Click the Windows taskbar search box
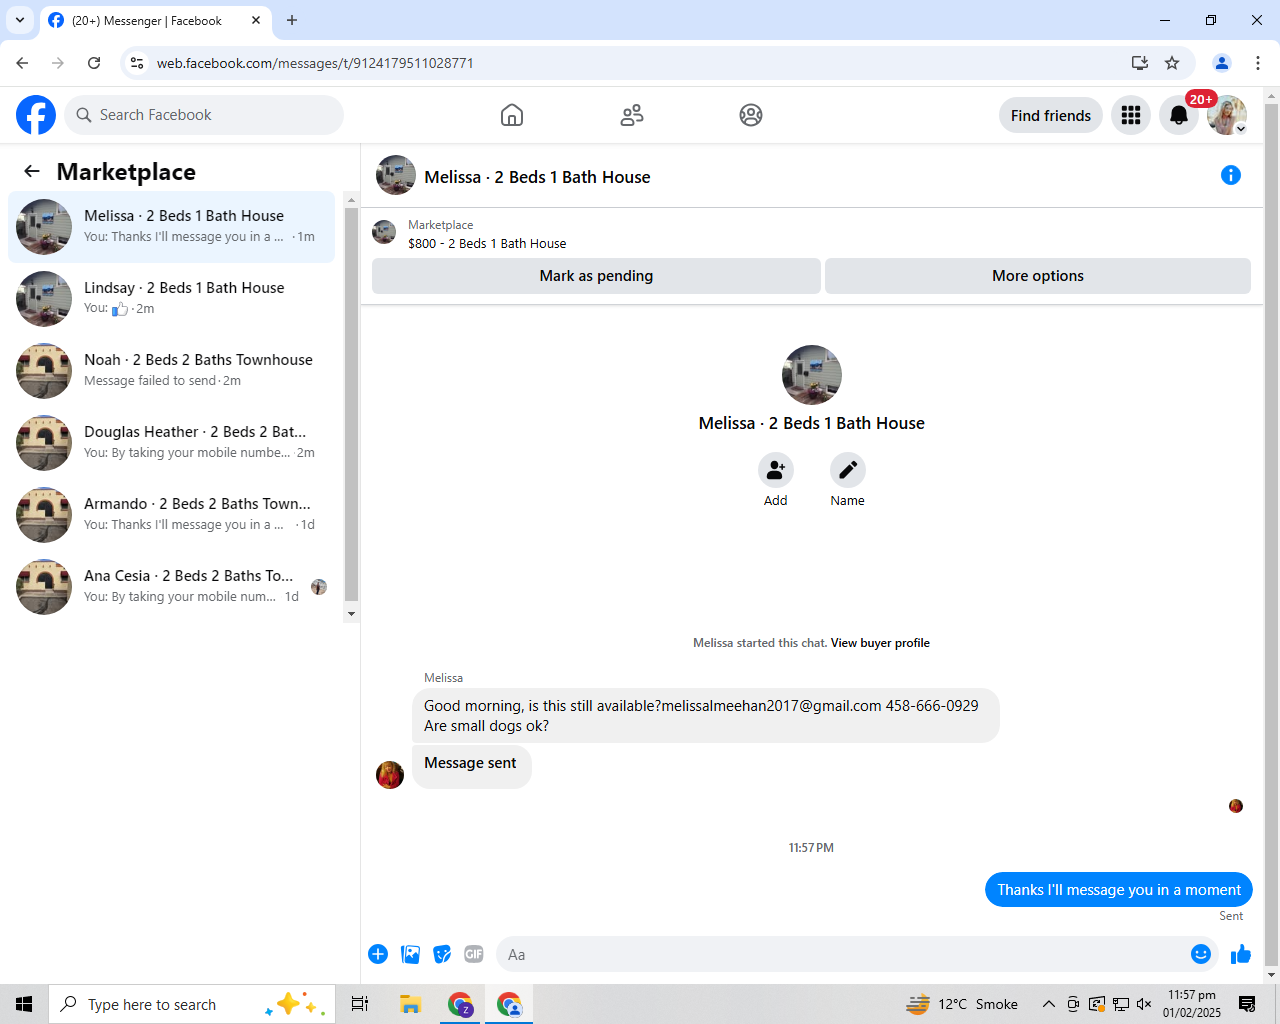The image size is (1280, 1024). (190, 1004)
